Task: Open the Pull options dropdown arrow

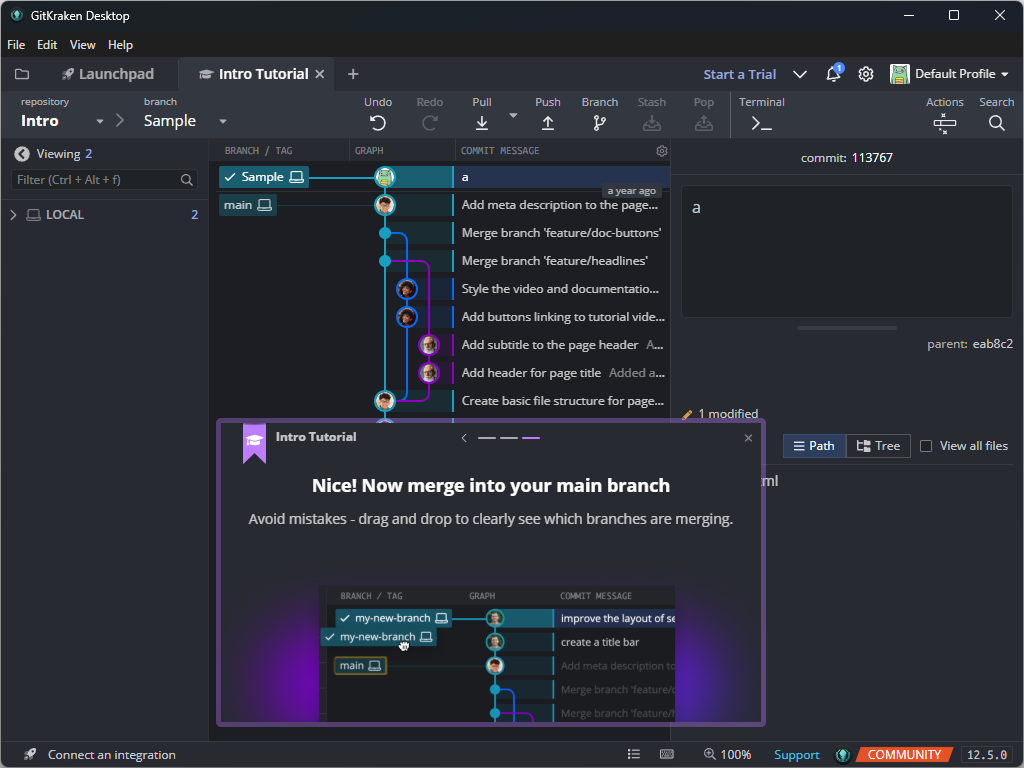Action: coord(513,116)
